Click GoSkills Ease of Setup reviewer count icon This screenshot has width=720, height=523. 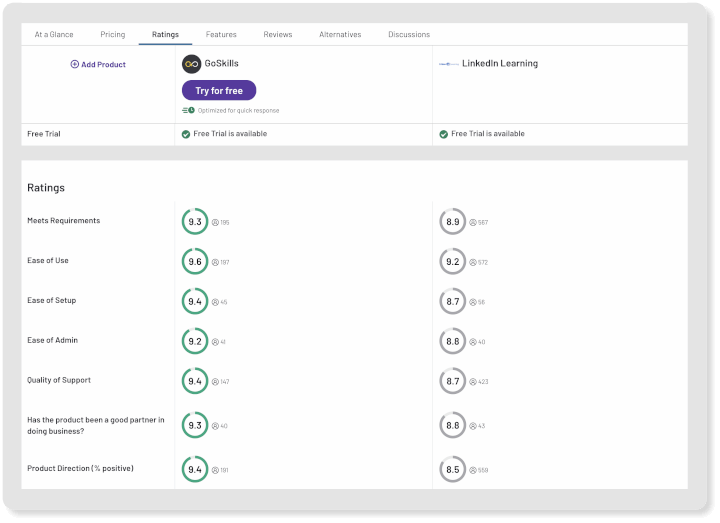215,302
